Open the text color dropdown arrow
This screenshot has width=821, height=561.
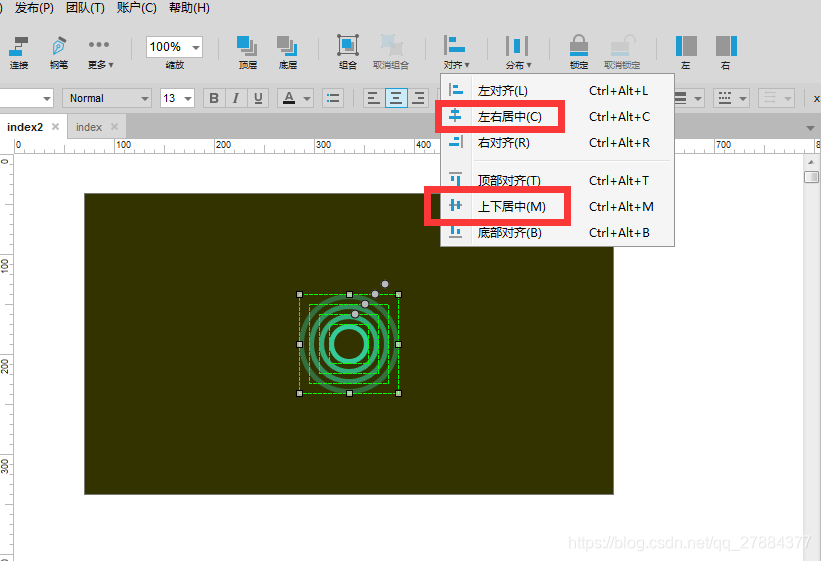307,98
